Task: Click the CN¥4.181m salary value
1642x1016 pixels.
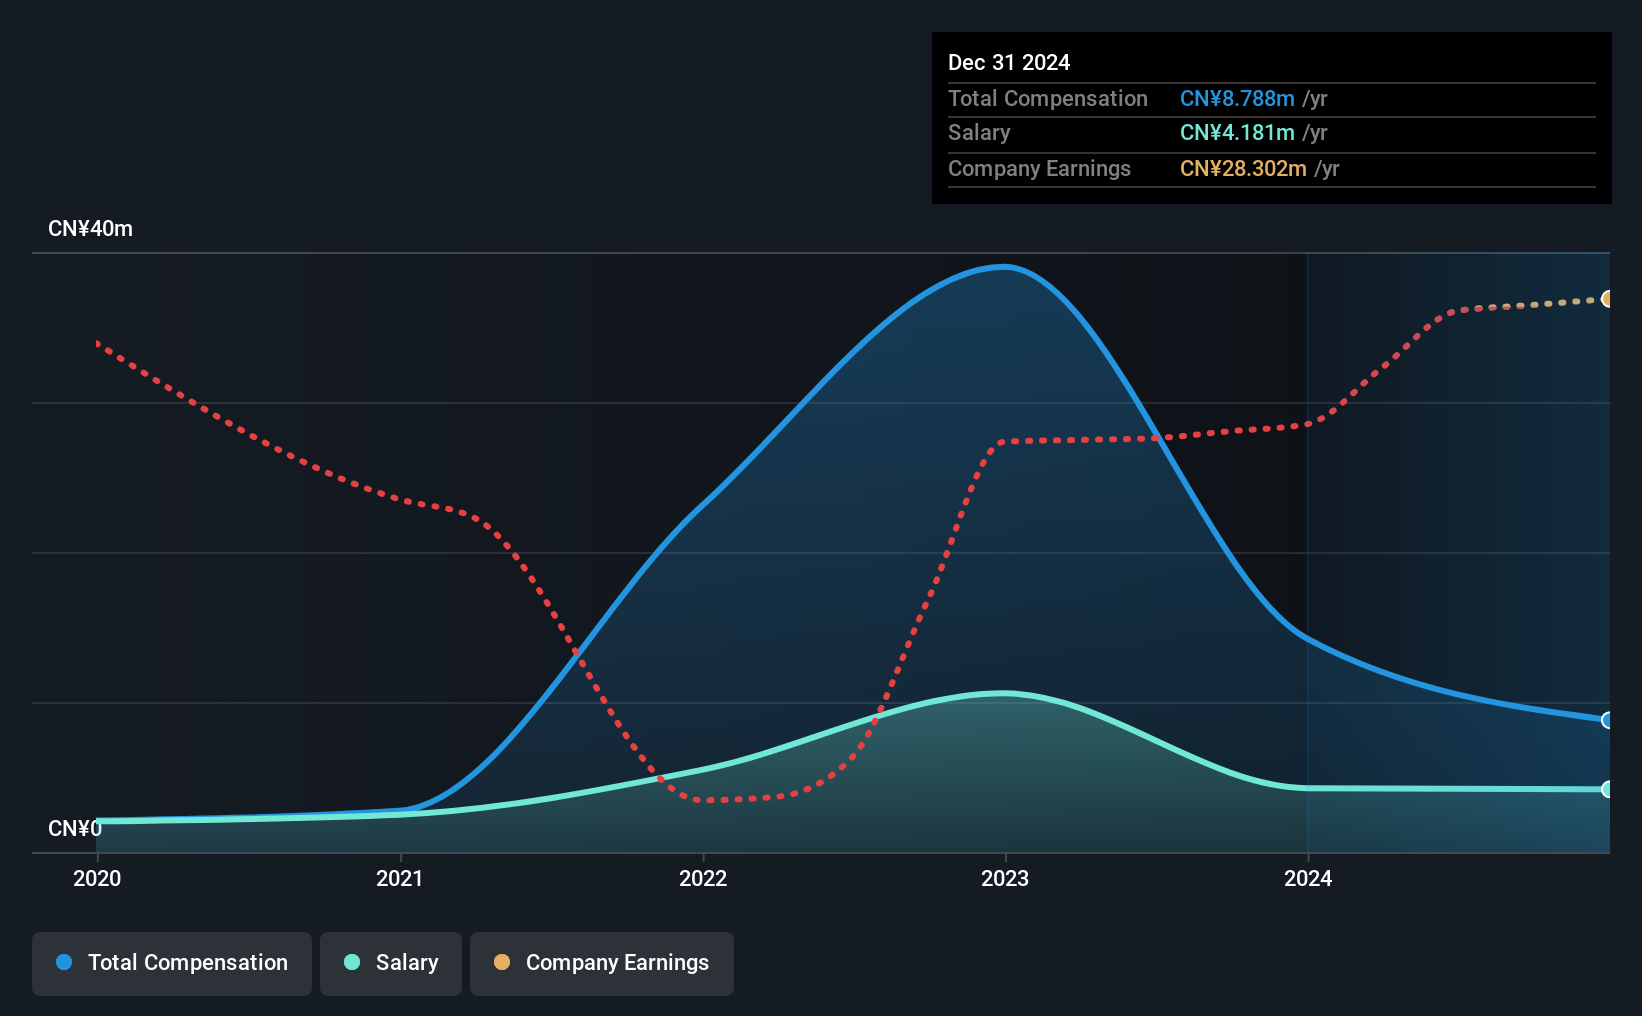Action: click(x=1237, y=133)
